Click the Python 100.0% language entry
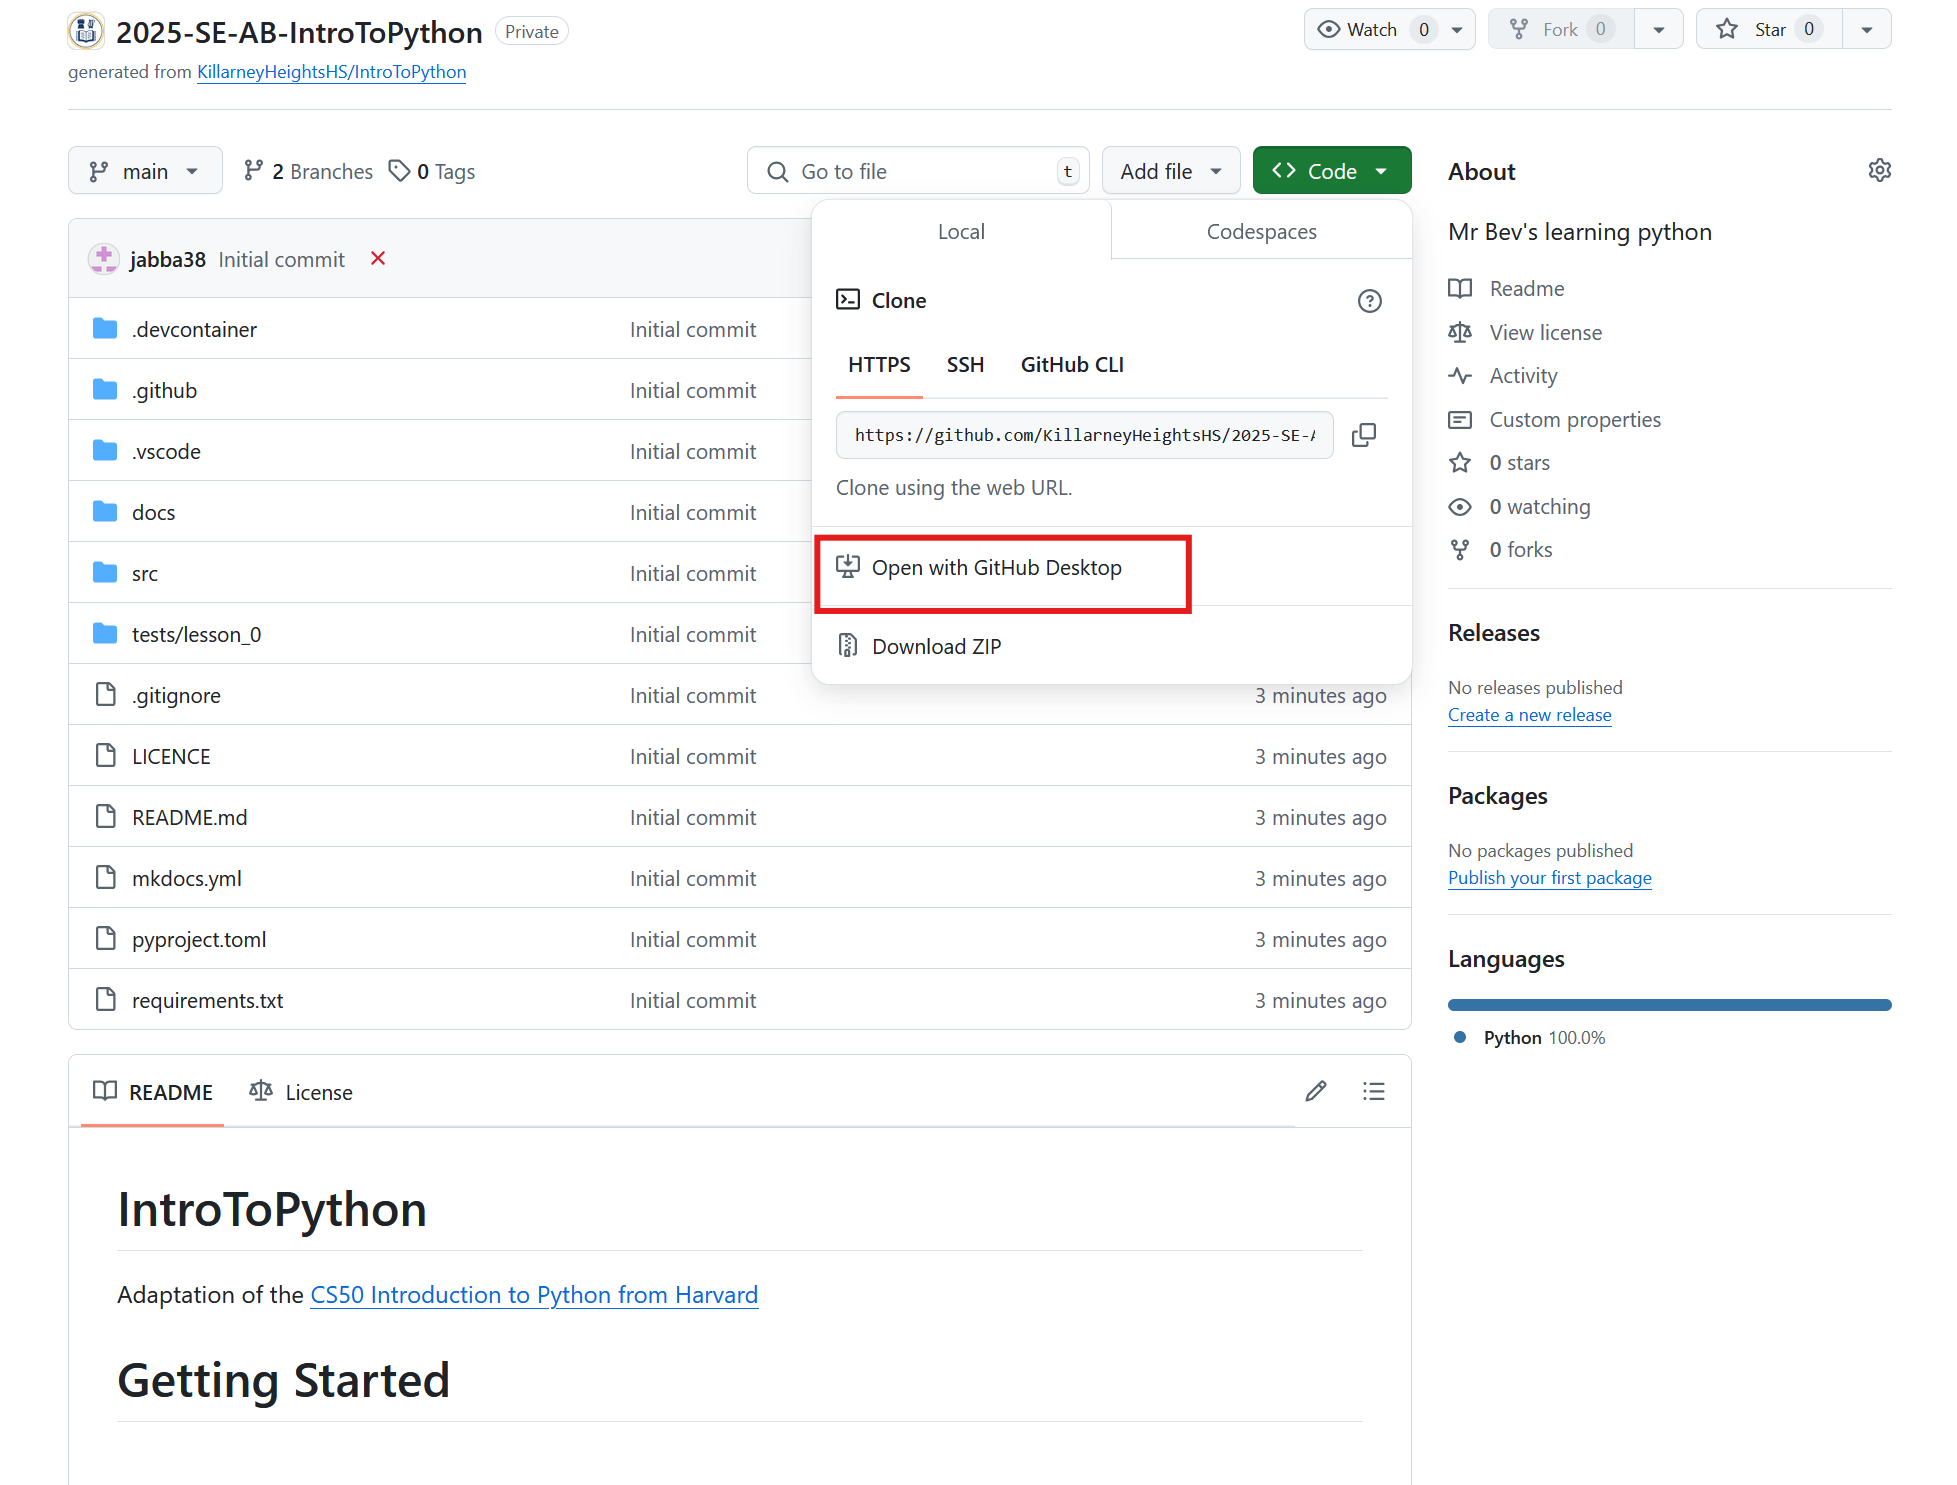Image resolution: width=1957 pixels, height=1485 pixels. click(1530, 1037)
